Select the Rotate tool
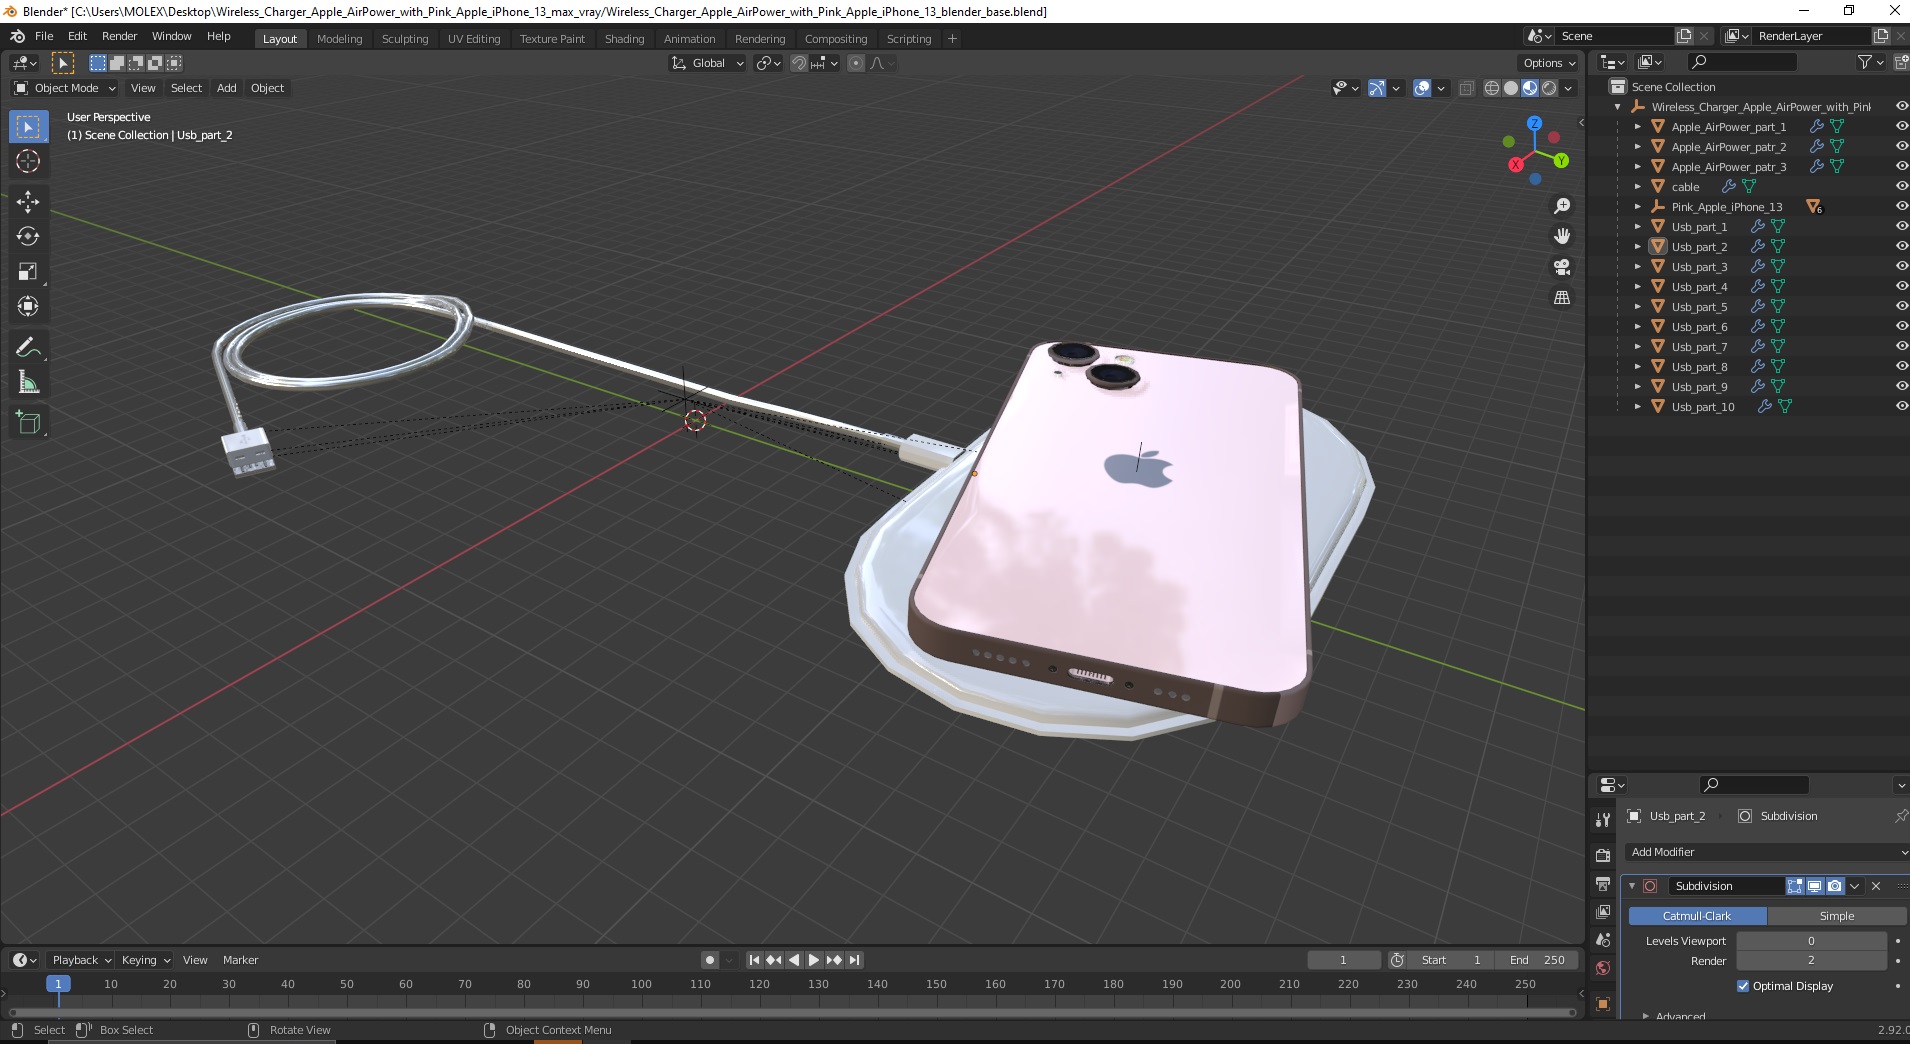1910x1044 pixels. tap(28, 237)
